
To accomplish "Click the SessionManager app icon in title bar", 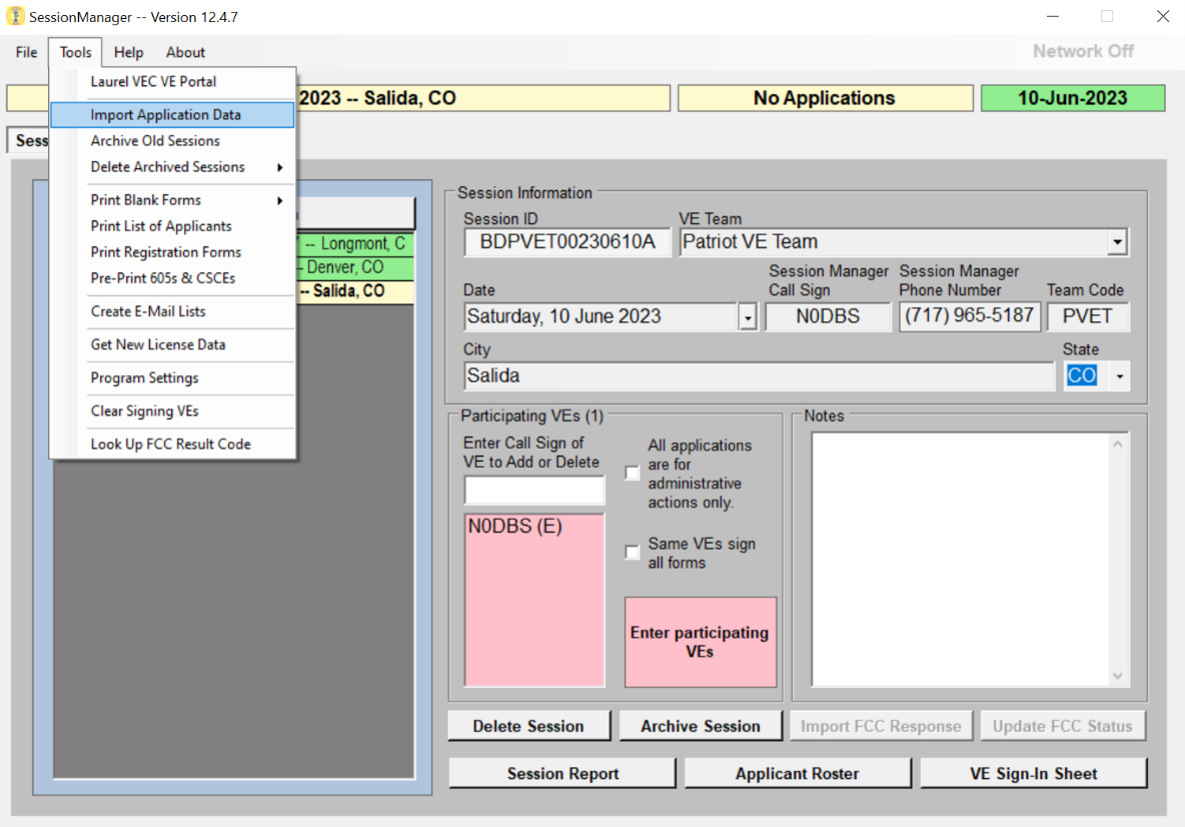I will (15, 16).
